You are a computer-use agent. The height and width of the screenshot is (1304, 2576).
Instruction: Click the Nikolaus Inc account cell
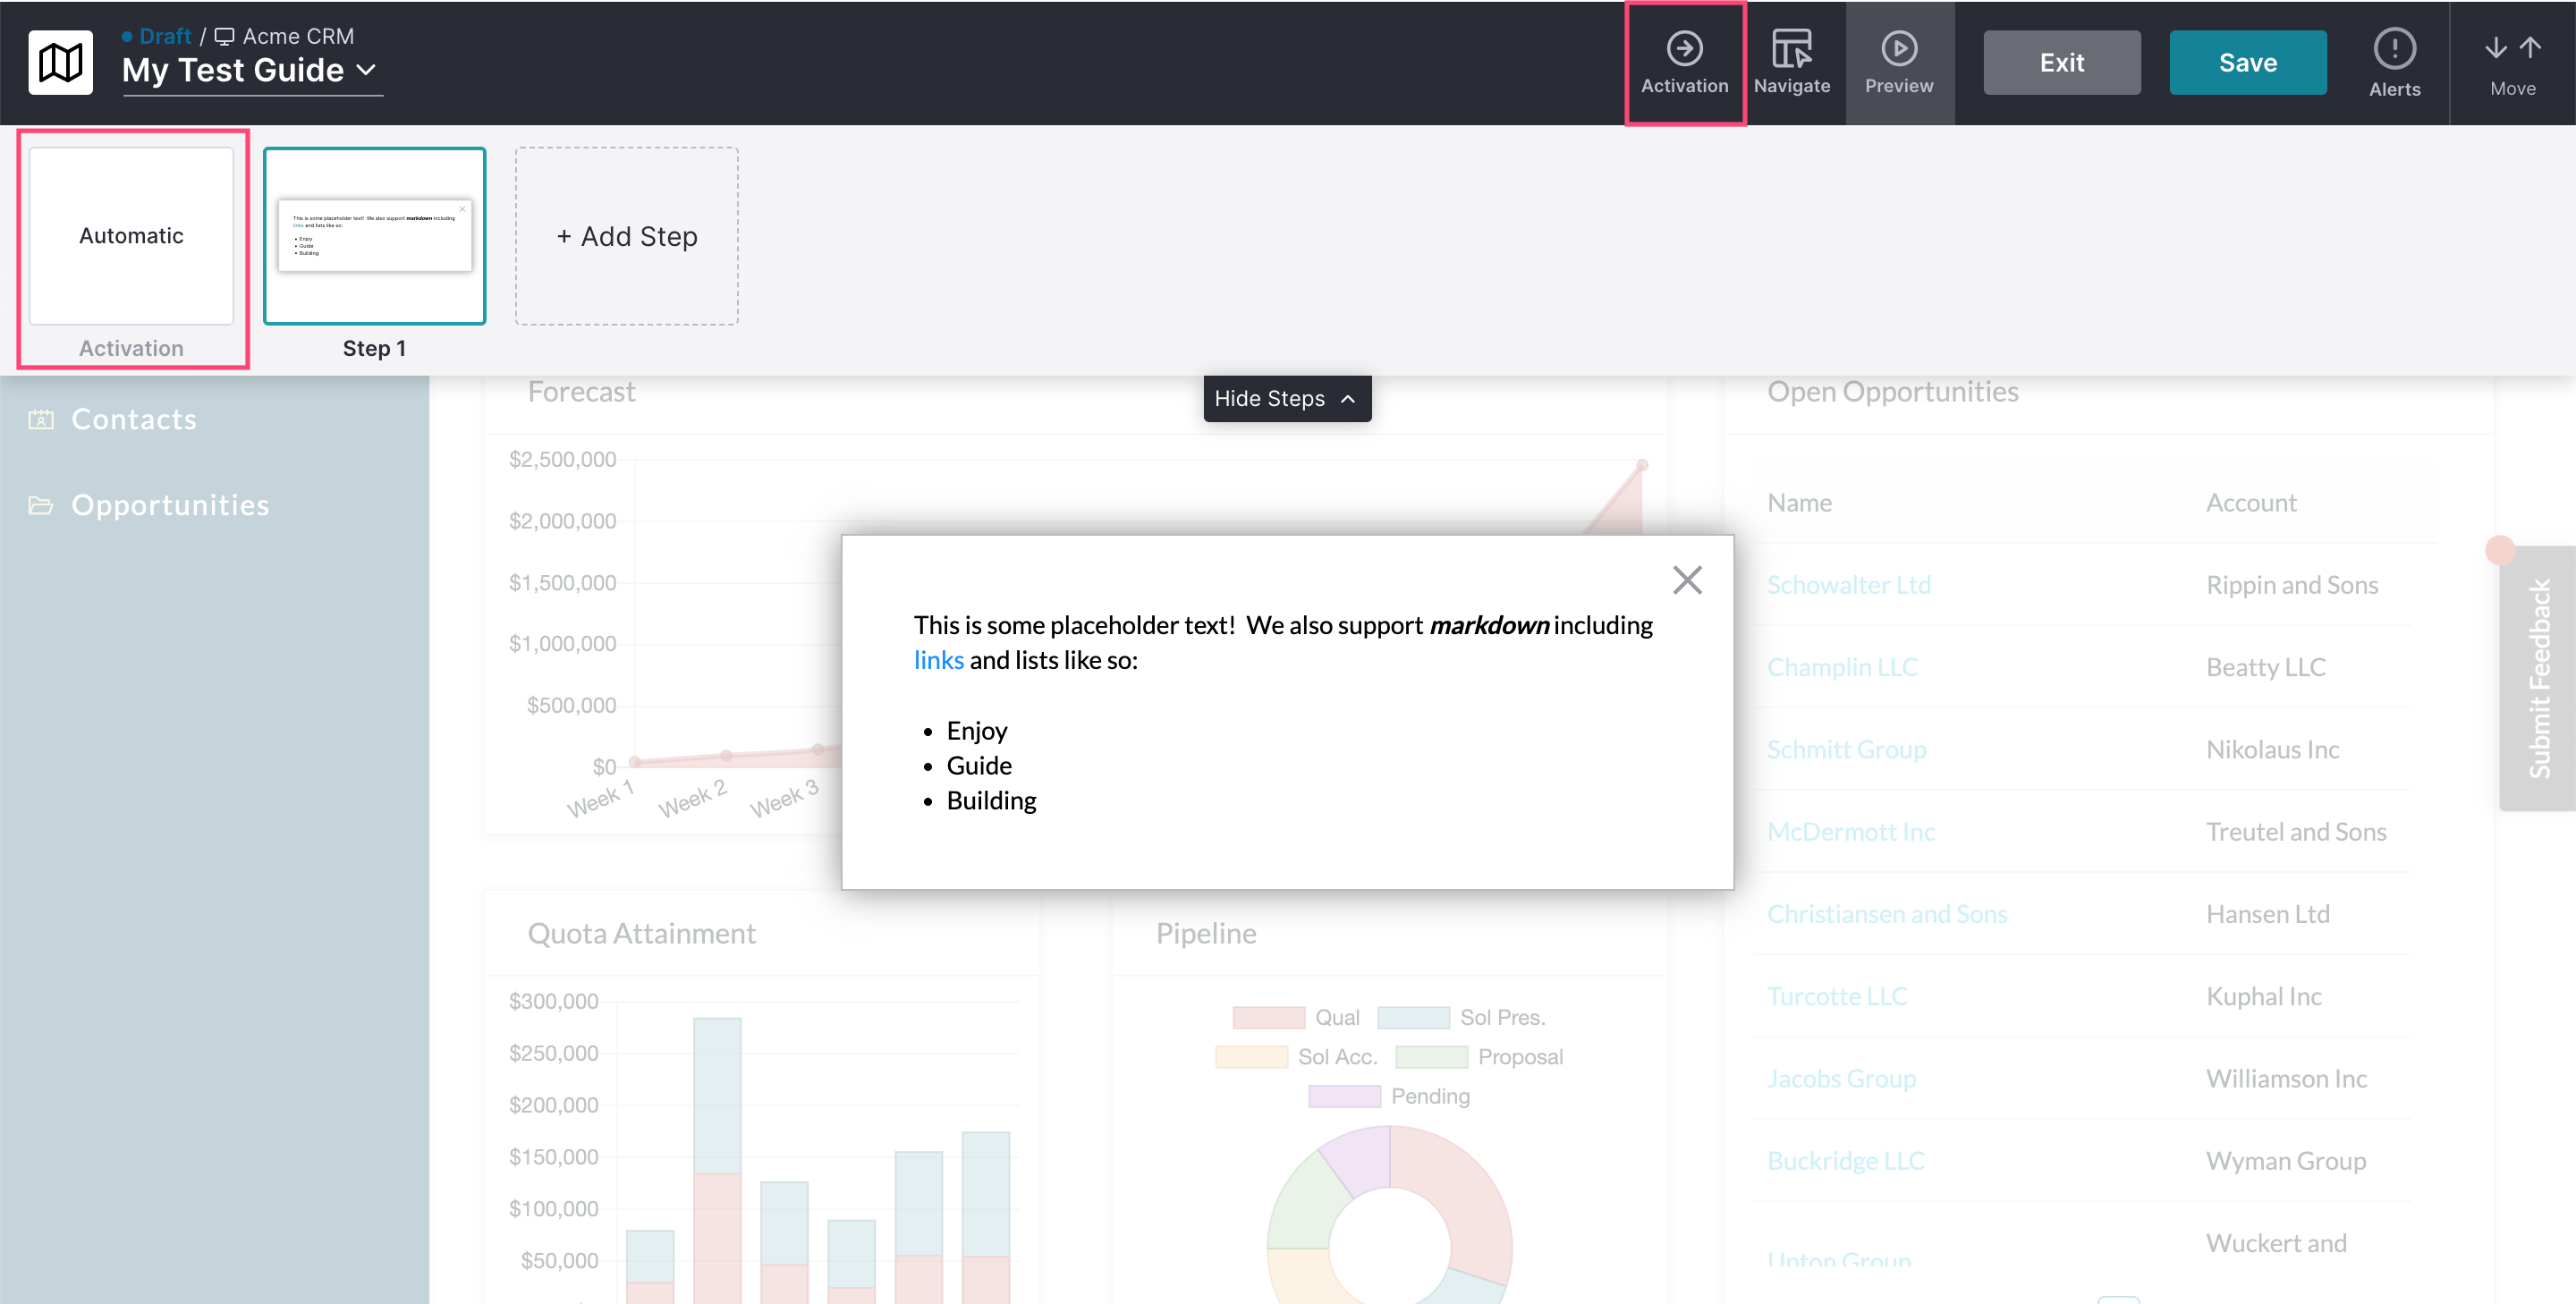tap(2272, 749)
